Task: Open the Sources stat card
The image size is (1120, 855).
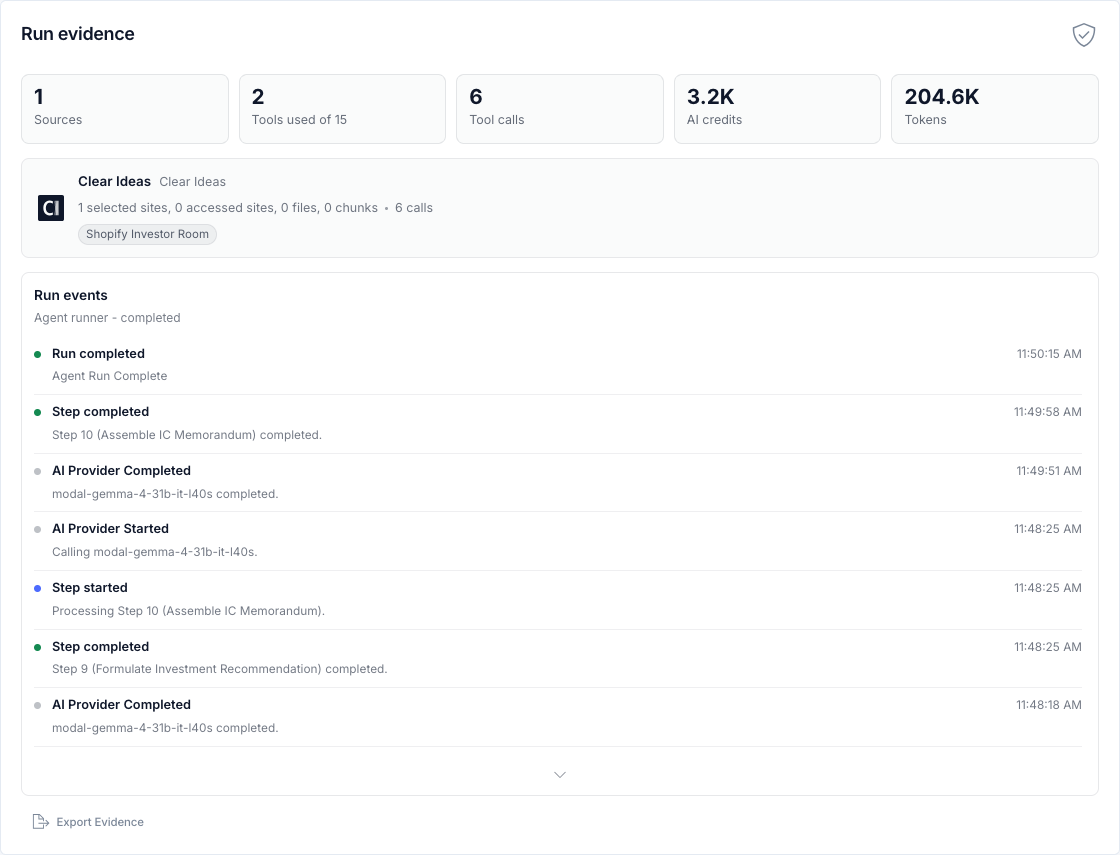Action: click(x=125, y=109)
